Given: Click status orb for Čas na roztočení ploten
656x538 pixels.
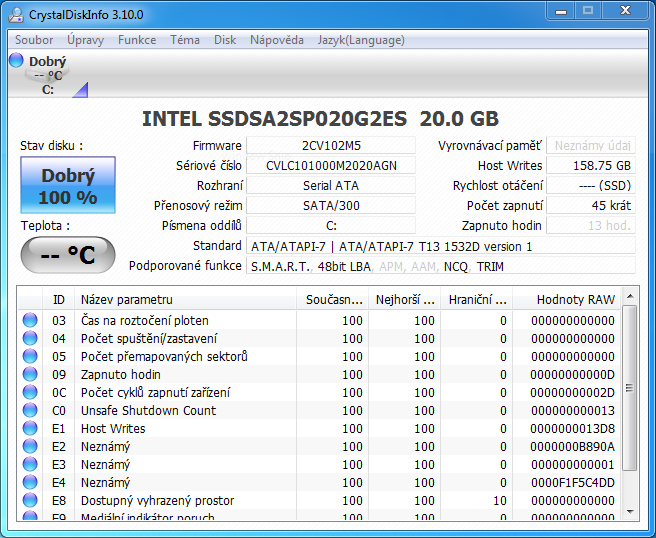Looking at the screenshot, I should (x=30, y=321).
